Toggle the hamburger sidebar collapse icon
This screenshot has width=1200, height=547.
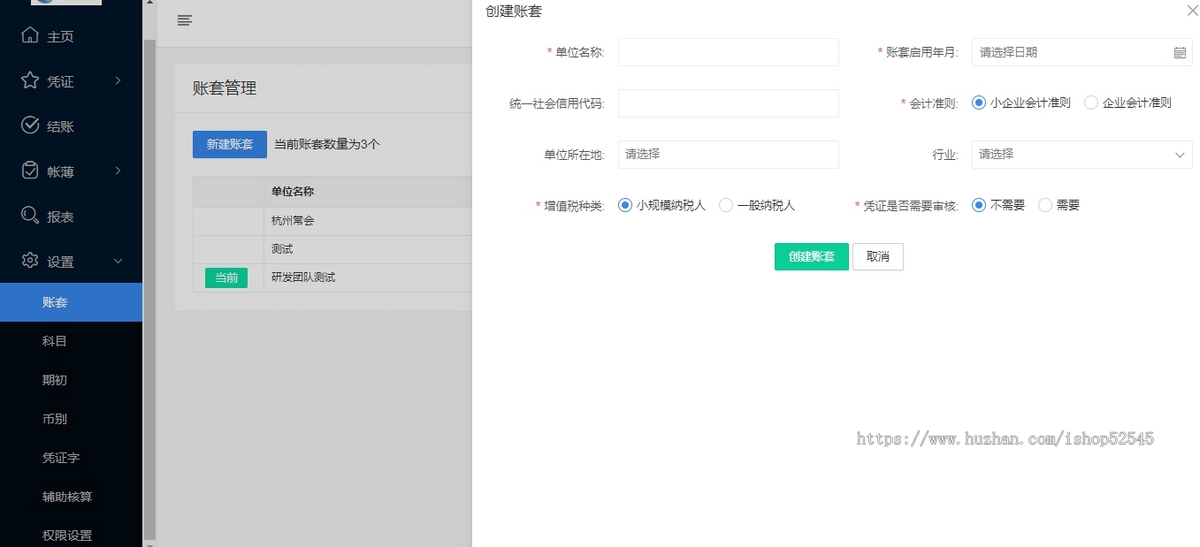184,21
